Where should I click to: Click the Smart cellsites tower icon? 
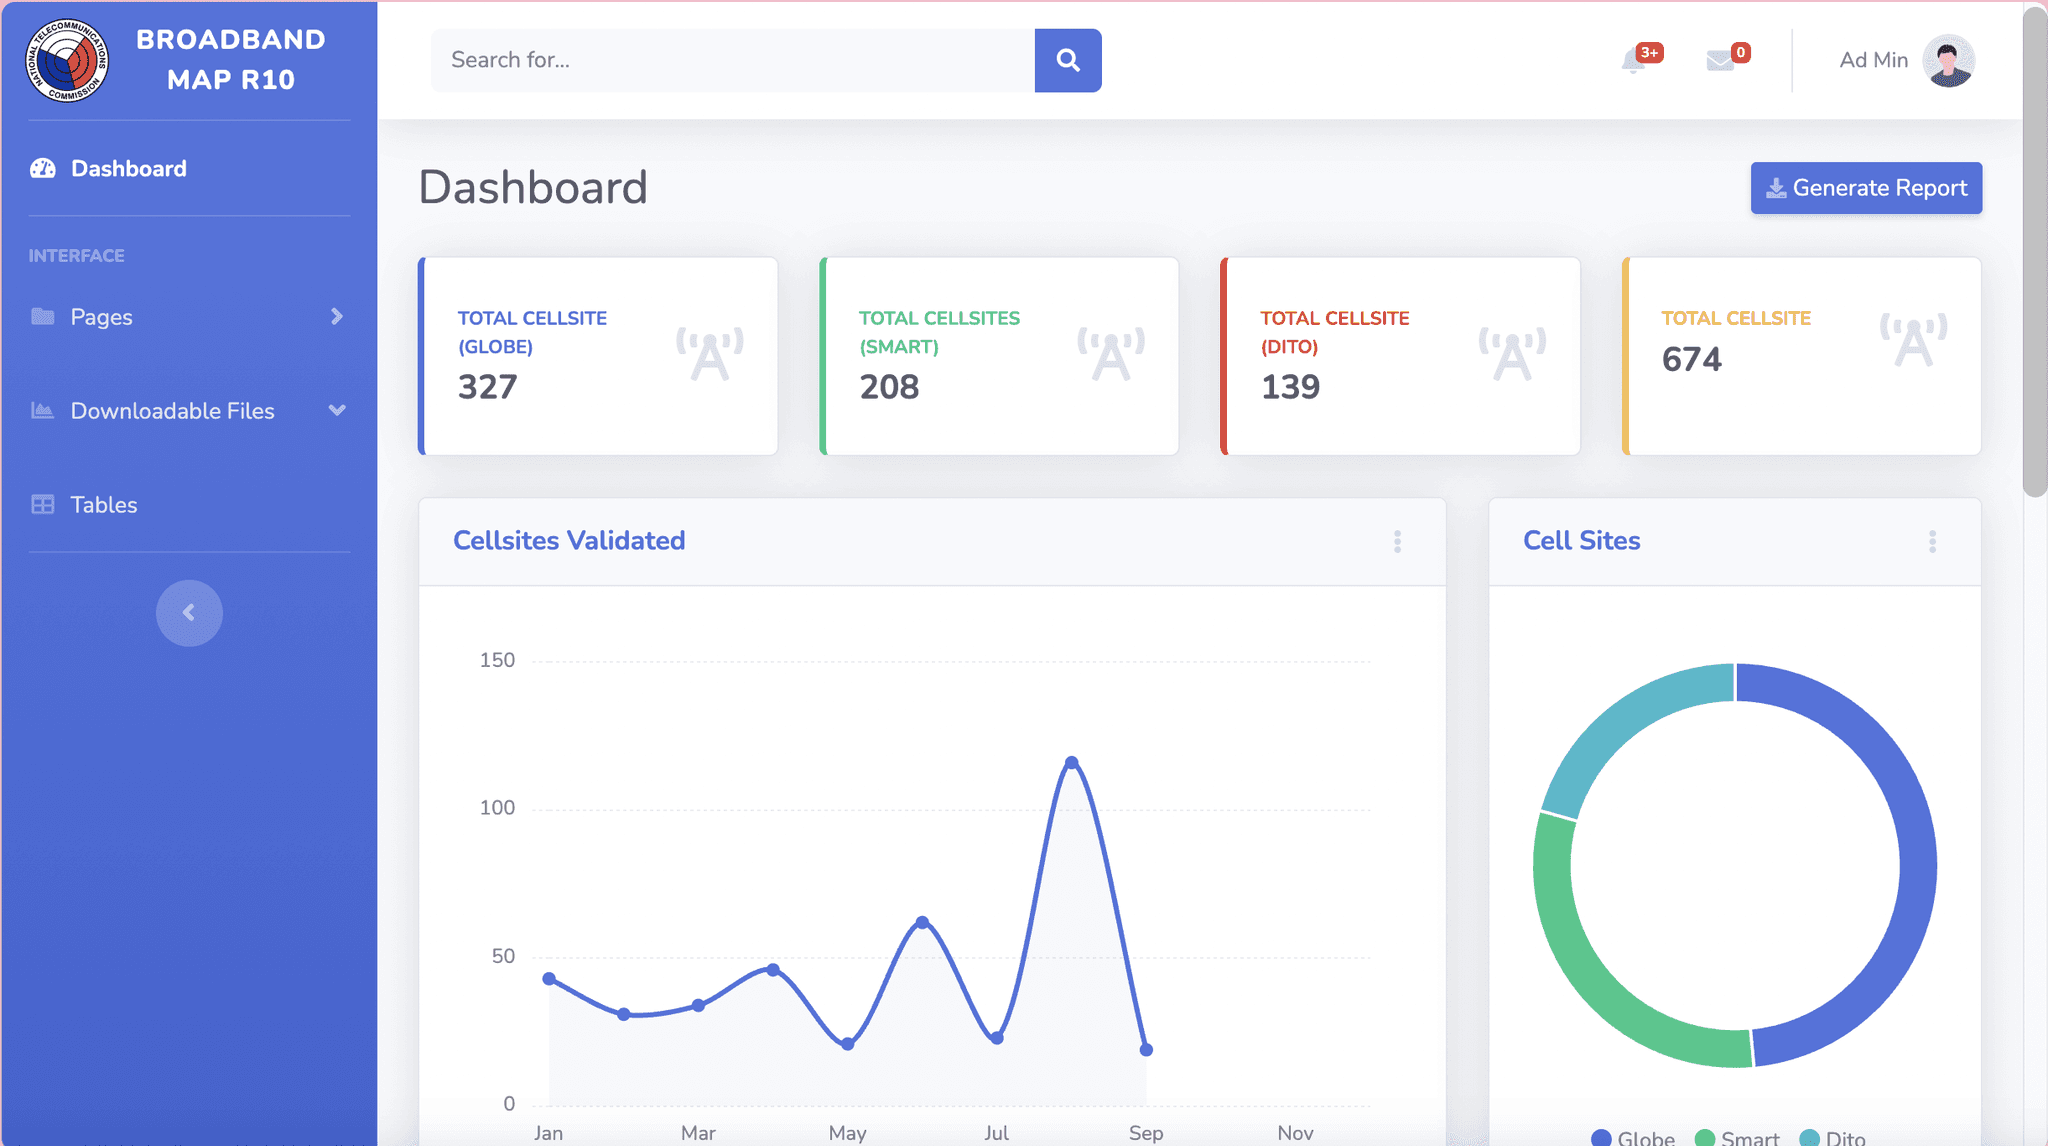pos(1111,354)
